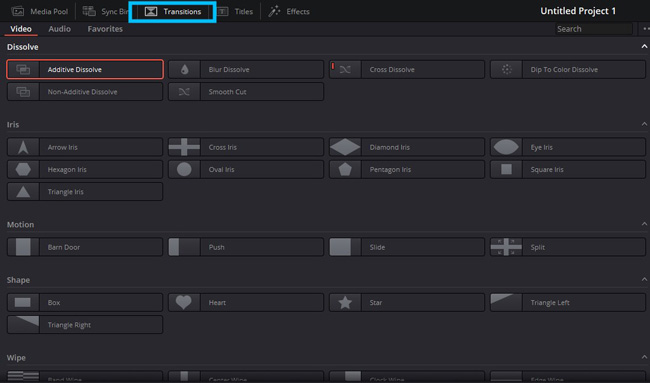650x383 pixels.
Task: Open the Effects panel
Action: tap(289, 12)
